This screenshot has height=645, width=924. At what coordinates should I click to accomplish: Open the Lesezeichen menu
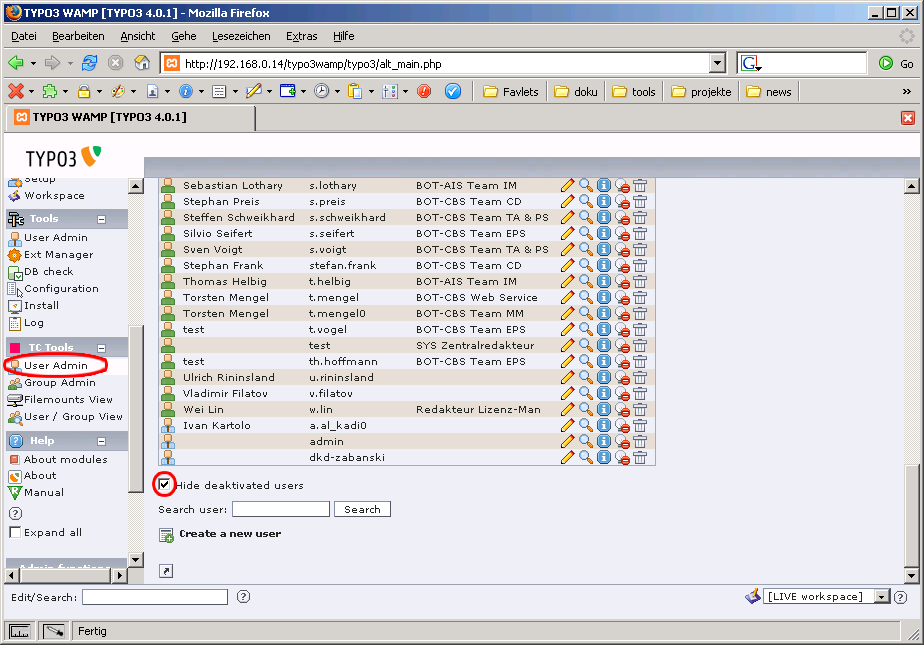pos(241,36)
